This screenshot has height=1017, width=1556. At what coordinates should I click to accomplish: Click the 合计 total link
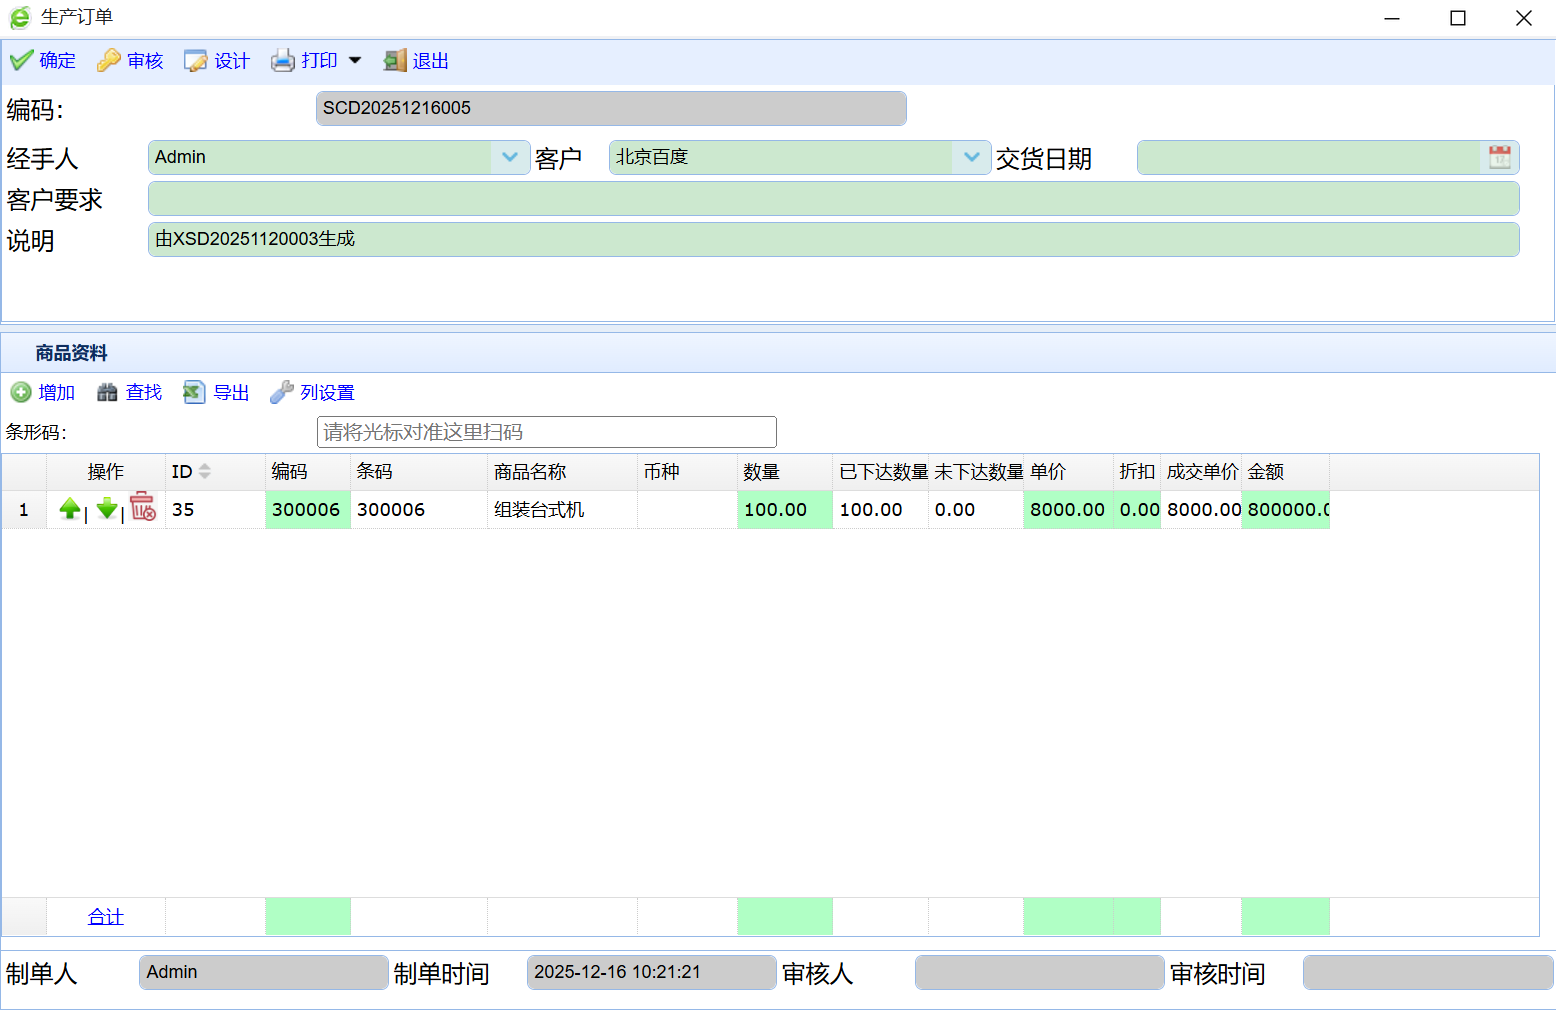tap(105, 917)
